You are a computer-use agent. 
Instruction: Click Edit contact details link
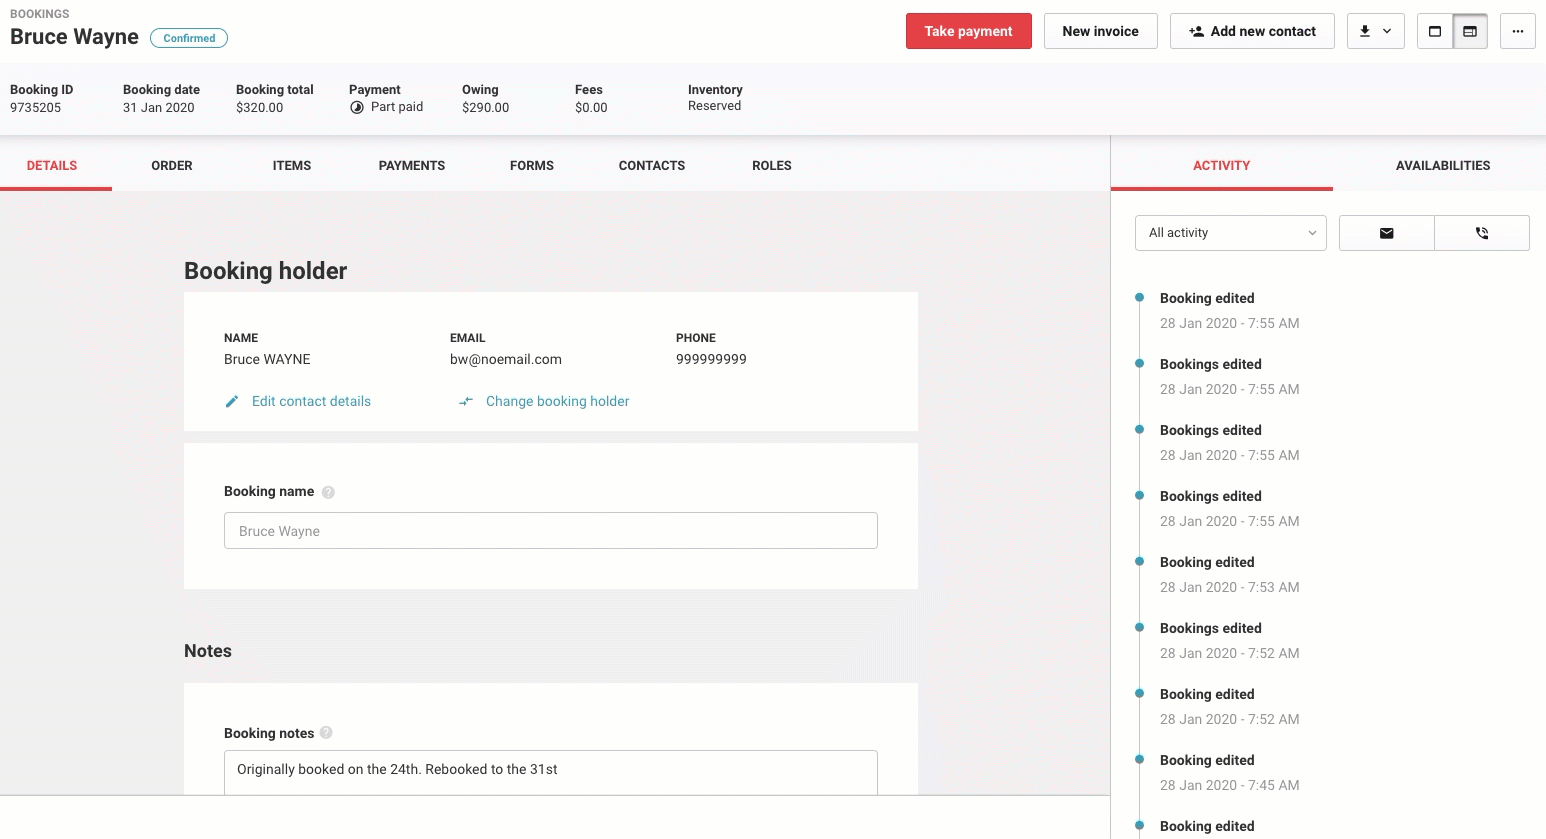point(298,401)
